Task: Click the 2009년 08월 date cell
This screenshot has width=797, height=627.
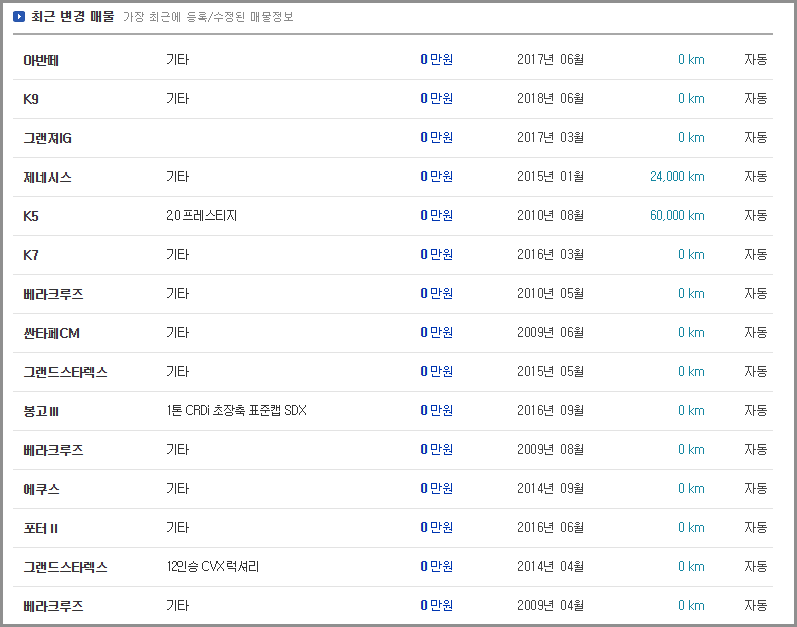Action: point(550,450)
